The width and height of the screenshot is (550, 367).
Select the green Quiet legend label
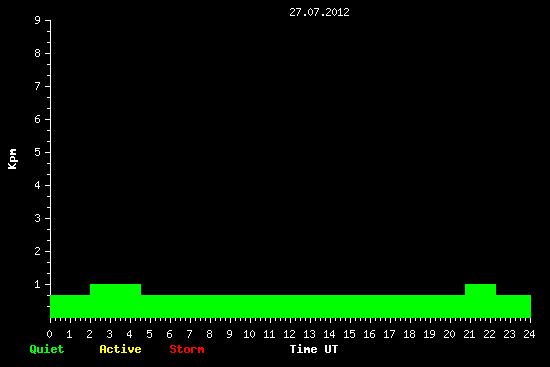[47, 349]
